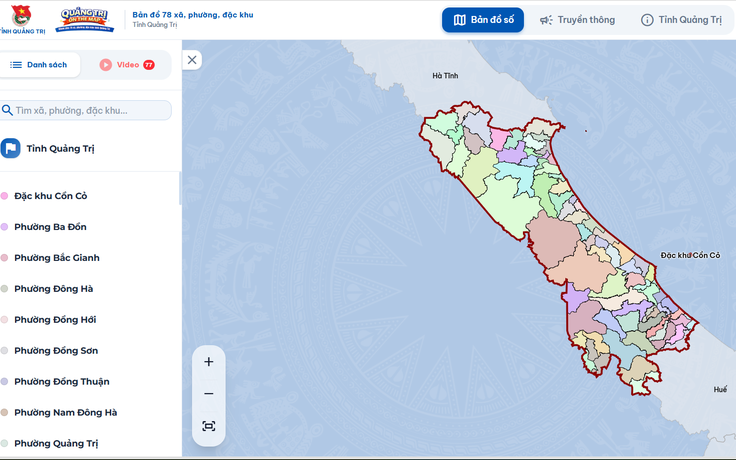Open the Video tab
The image size is (736, 460).
point(126,65)
